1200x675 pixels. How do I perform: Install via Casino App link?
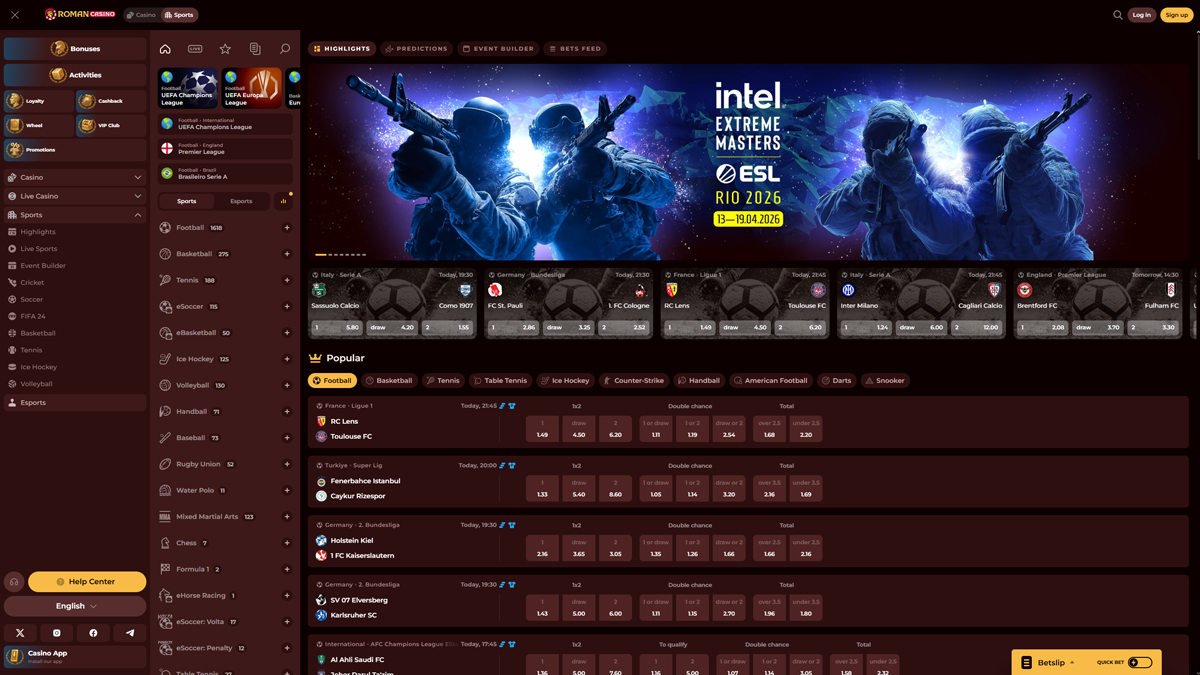(75, 657)
